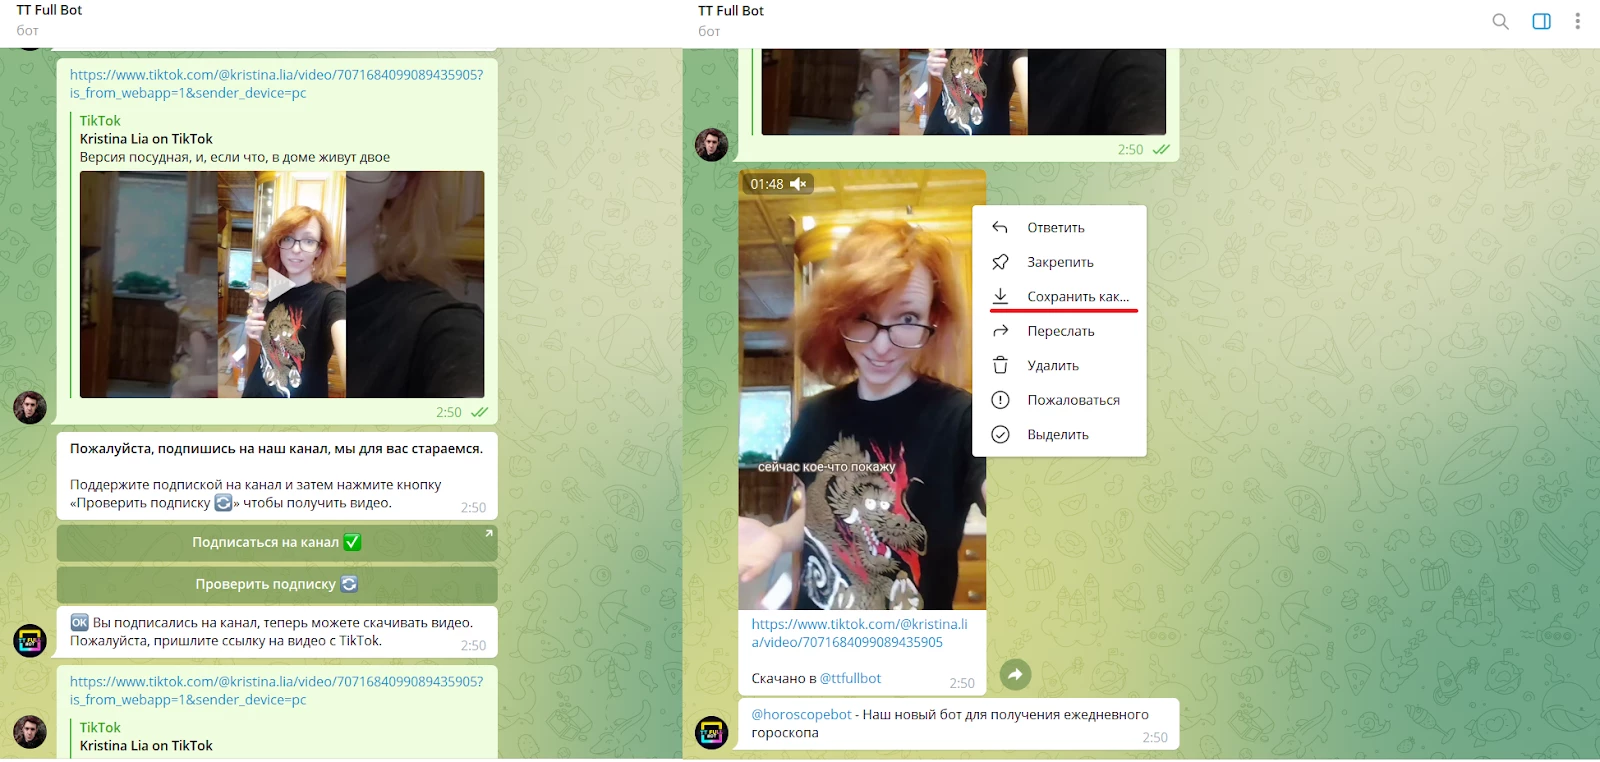Click Проверить подписку button
The image size is (1600, 762).
click(x=277, y=585)
